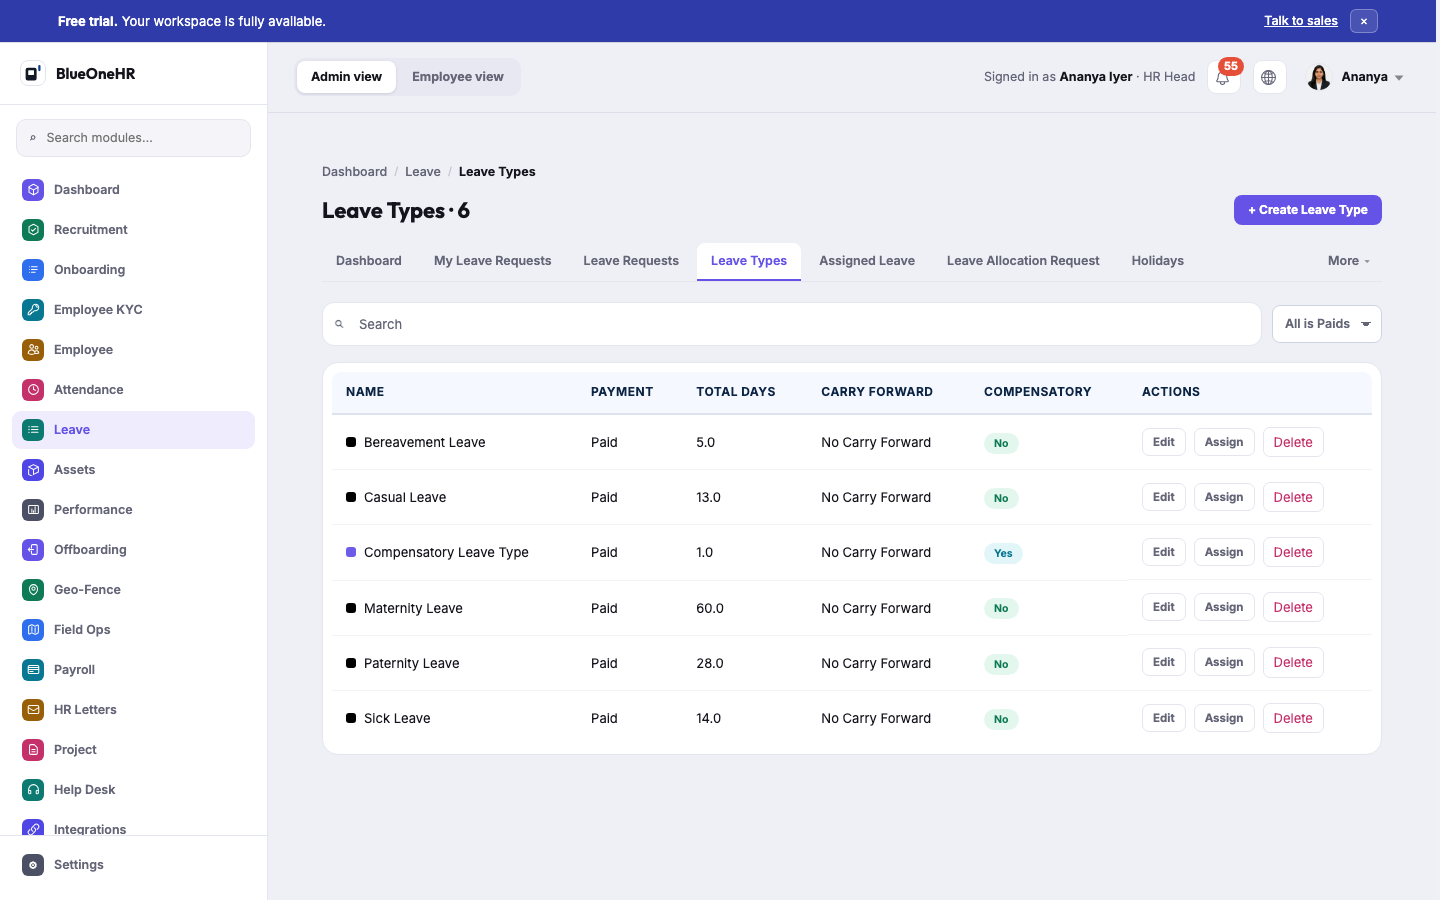Switch to Employee view
Image resolution: width=1440 pixels, height=900 pixels.
tap(458, 77)
